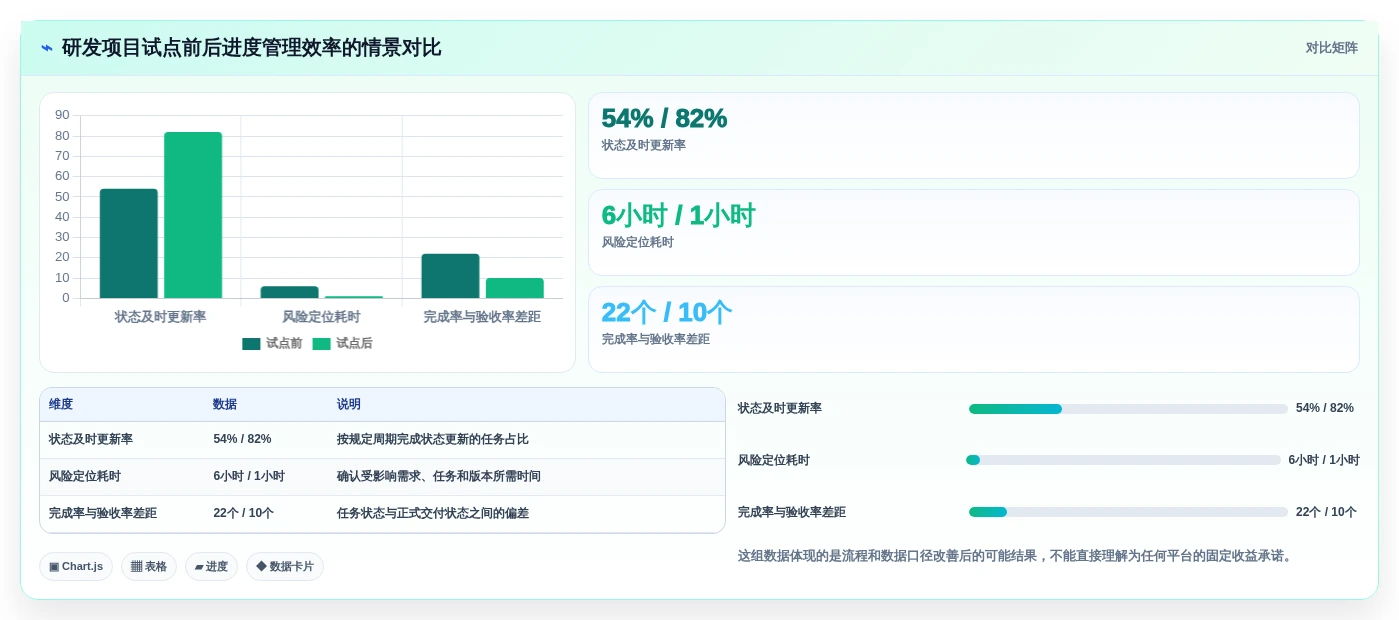The height and width of the screenshot is (620, 1399).
Task: Click the 表格 tag chip
Action: point(149,567)
